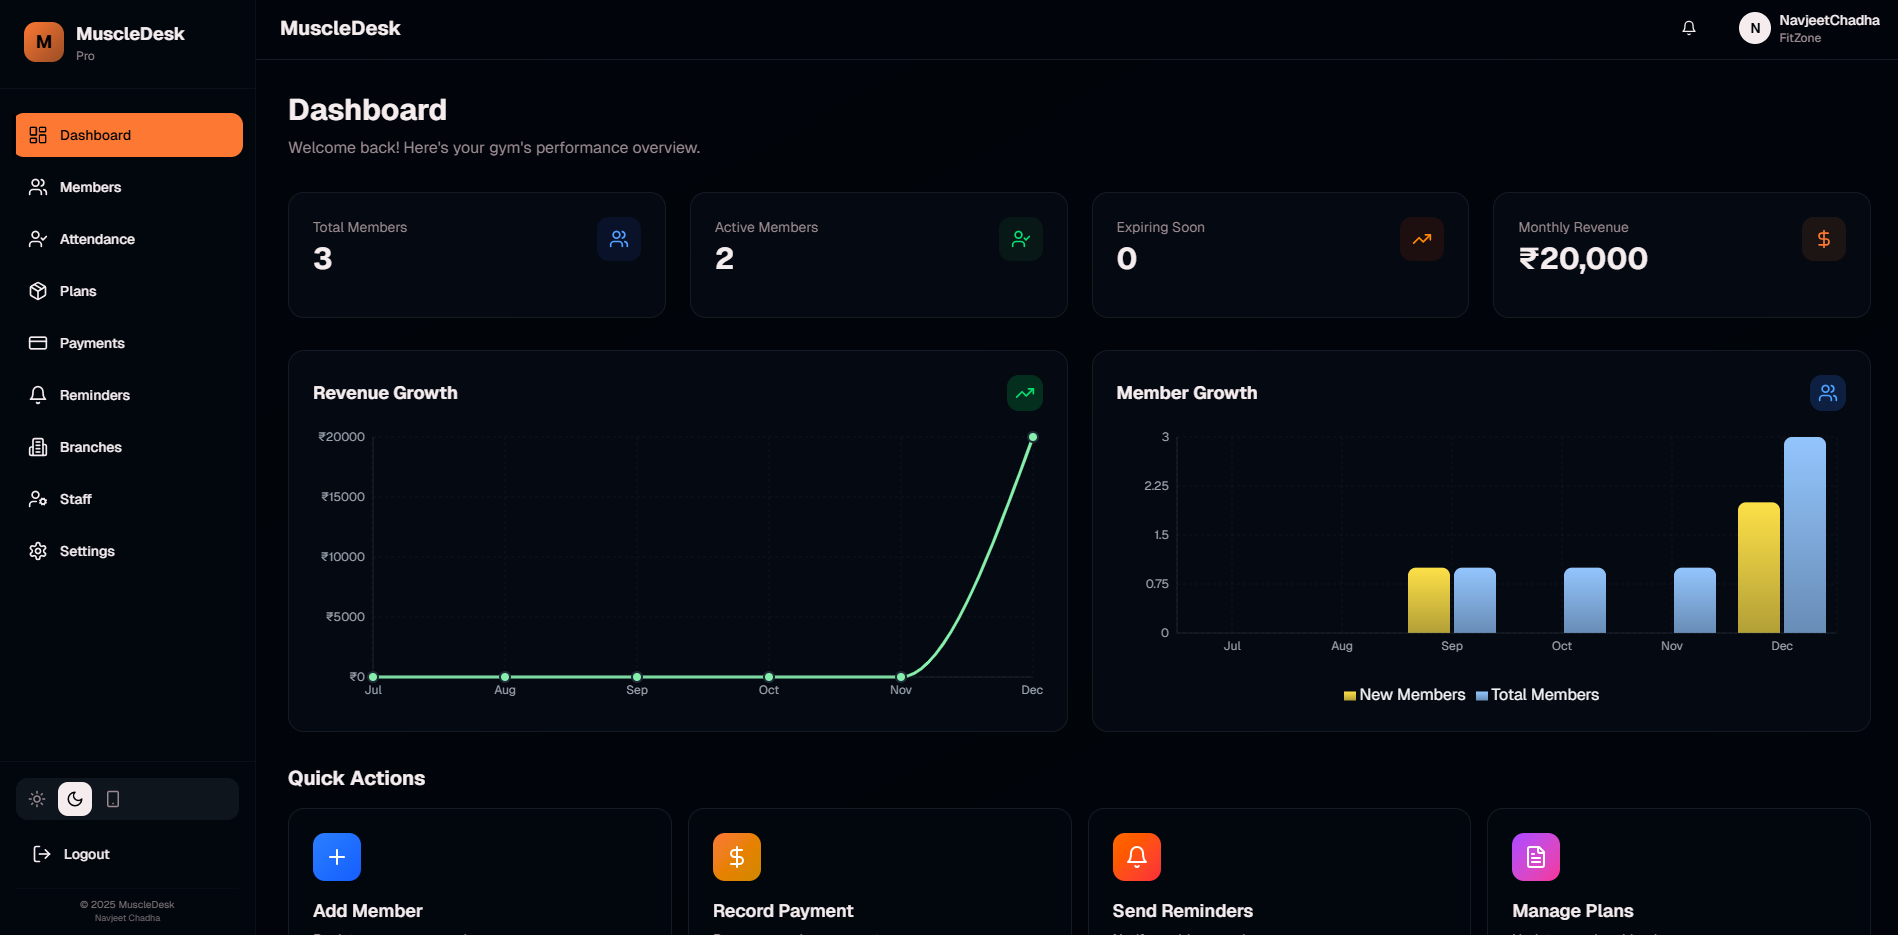Image resolution: width=1898 pixels, height=935 pixels.
Task: Click the NavjeetChadha profile avatar
Action: 1754,27
